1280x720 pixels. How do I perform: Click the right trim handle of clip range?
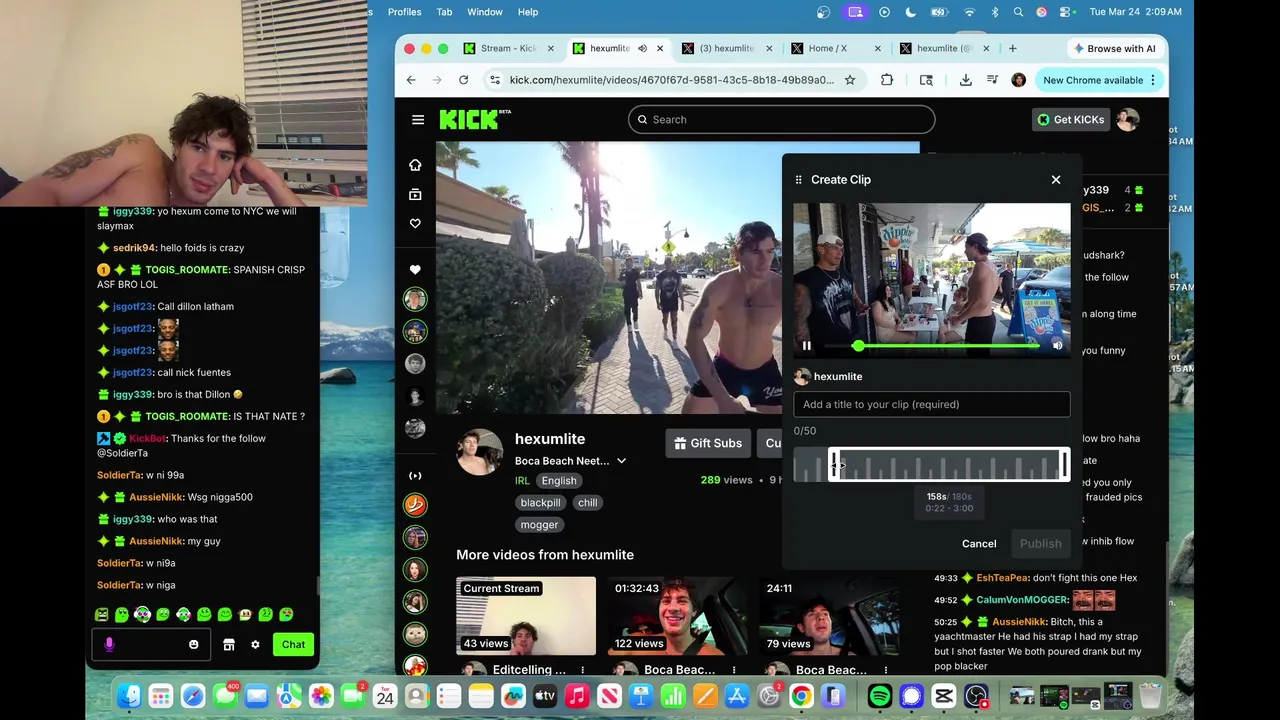(1065, 465)
